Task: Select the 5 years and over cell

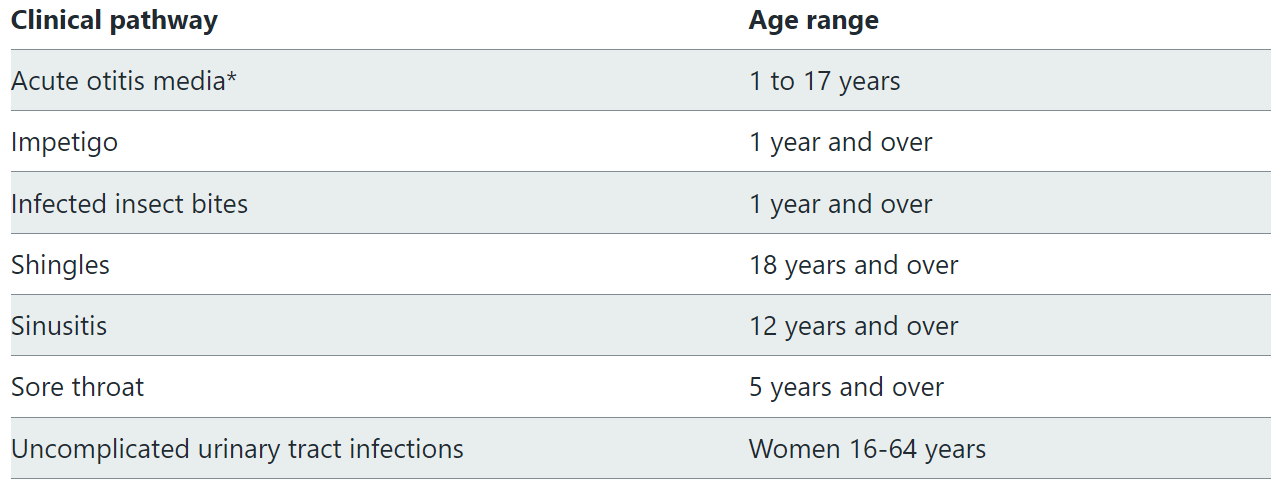Action: click(x=846, y=387)
